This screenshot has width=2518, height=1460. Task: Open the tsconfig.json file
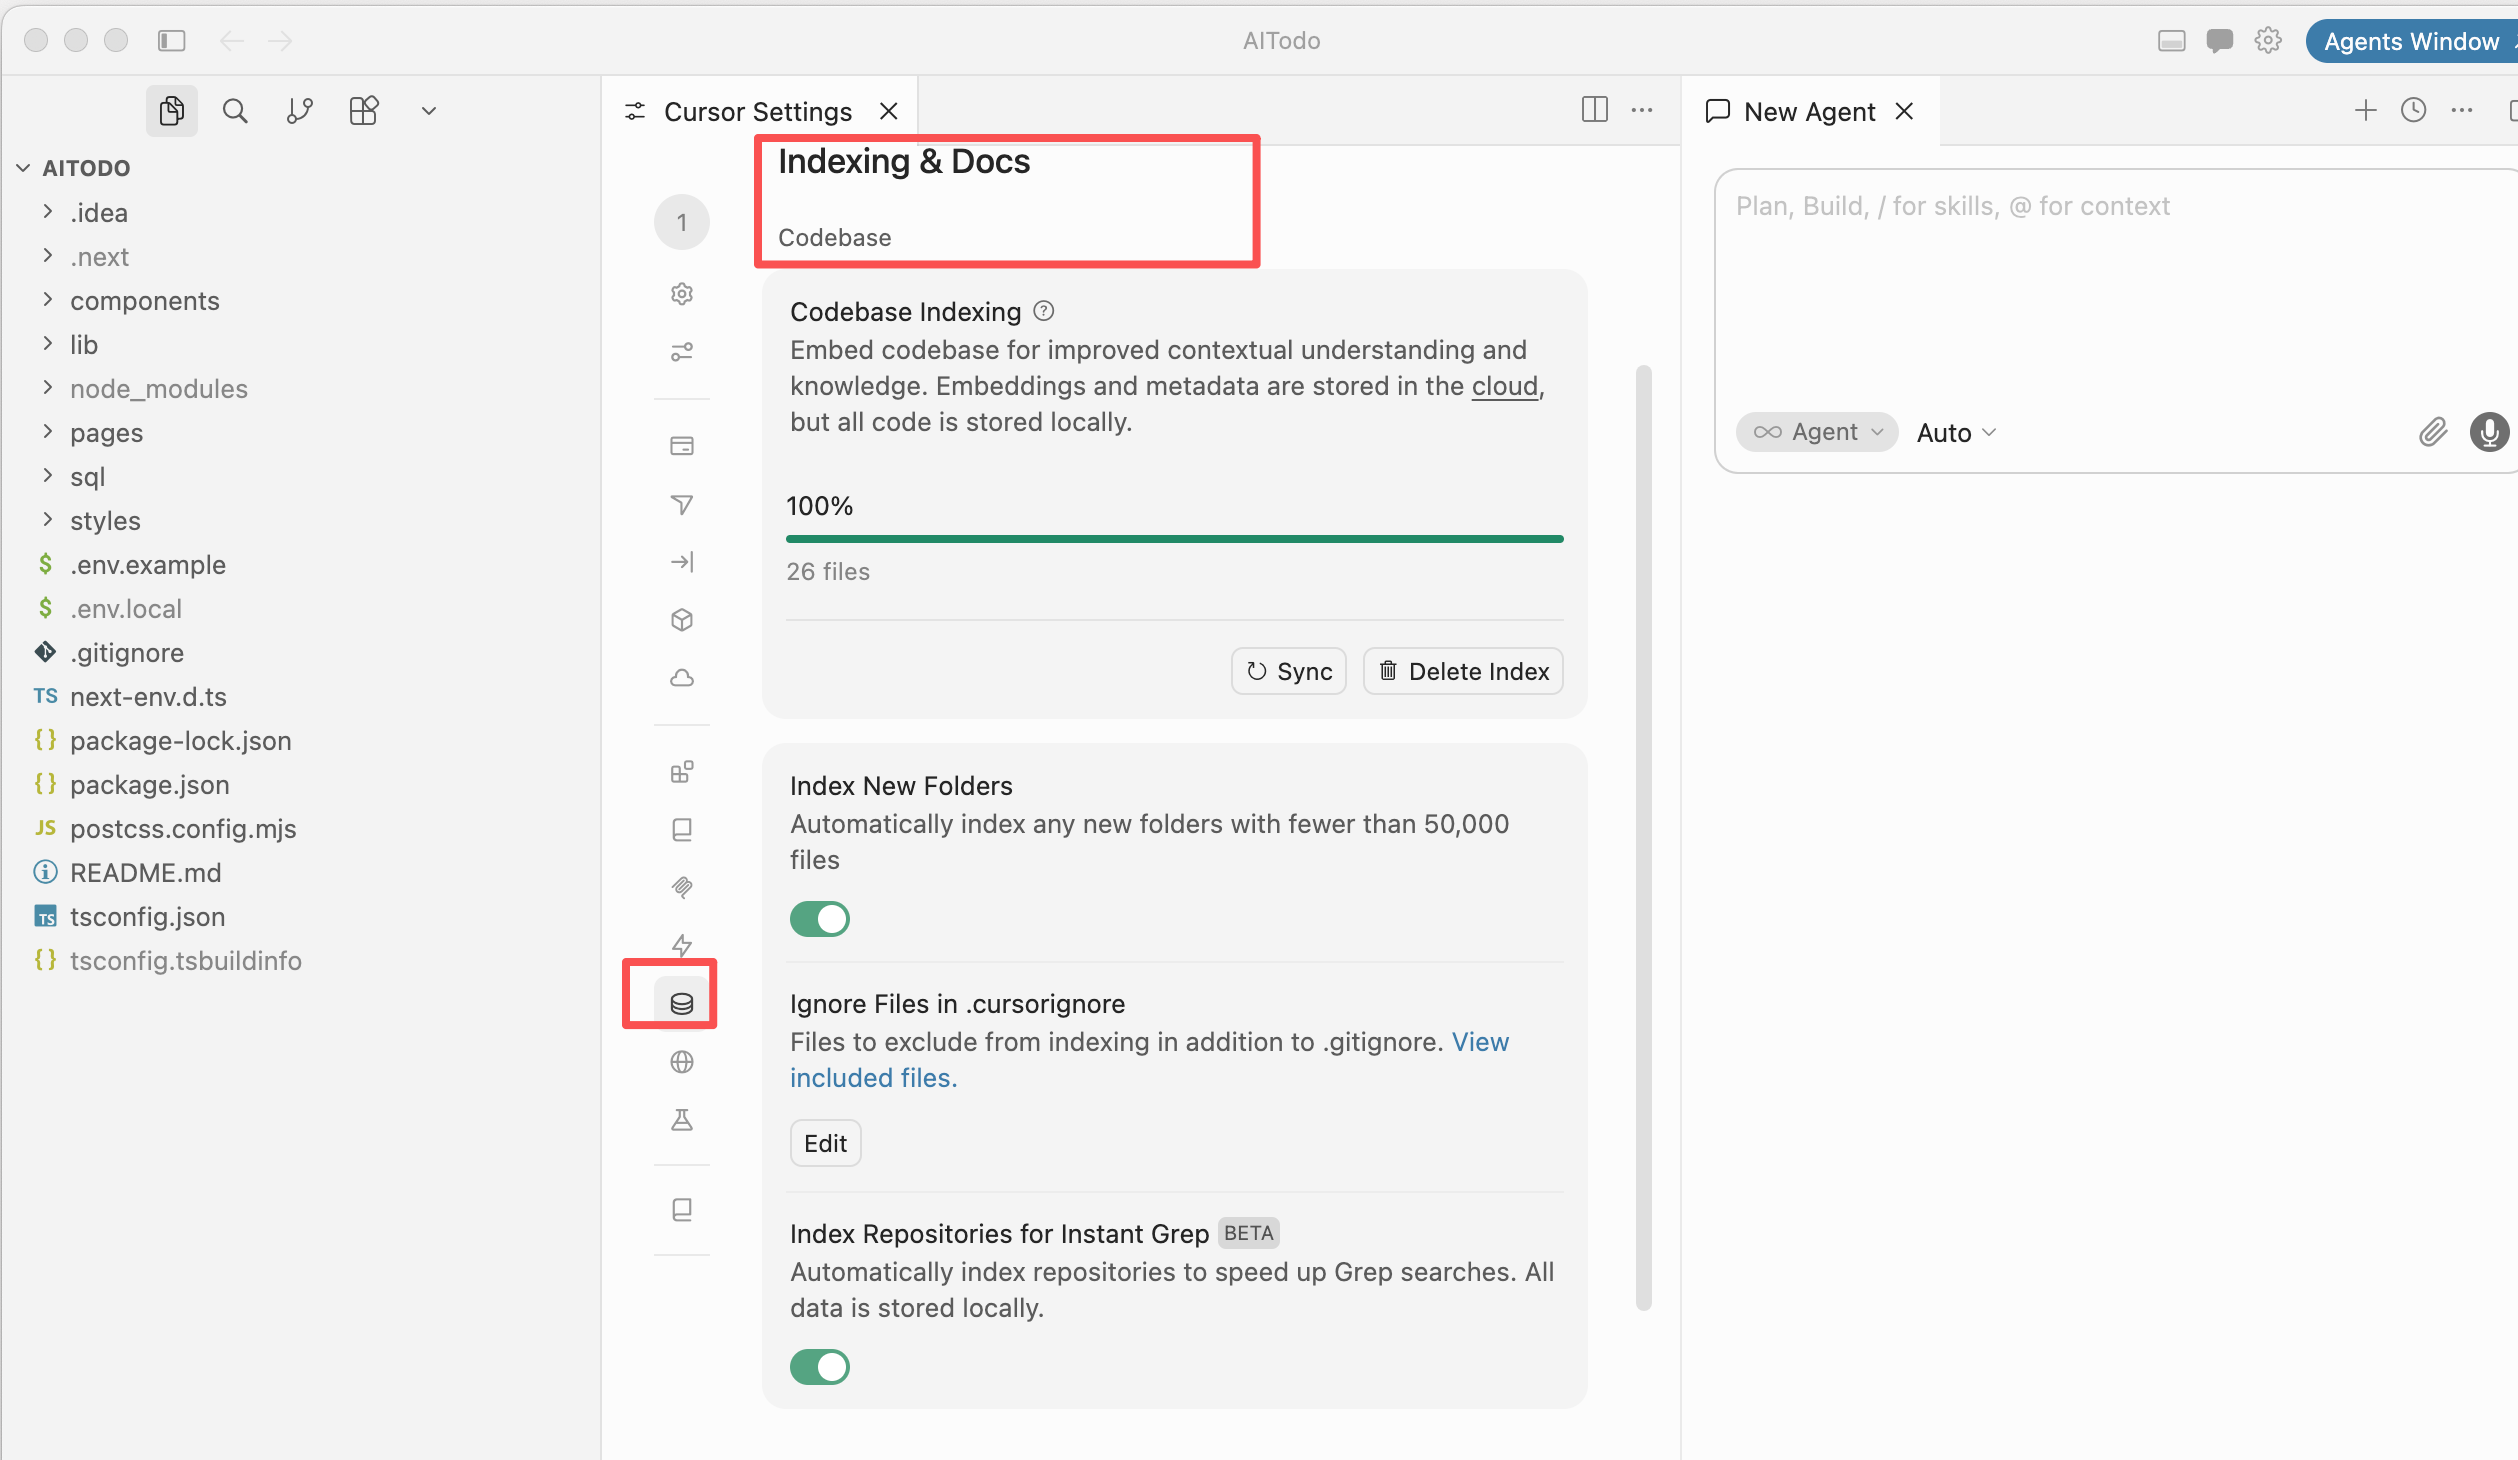pos(147,916)
